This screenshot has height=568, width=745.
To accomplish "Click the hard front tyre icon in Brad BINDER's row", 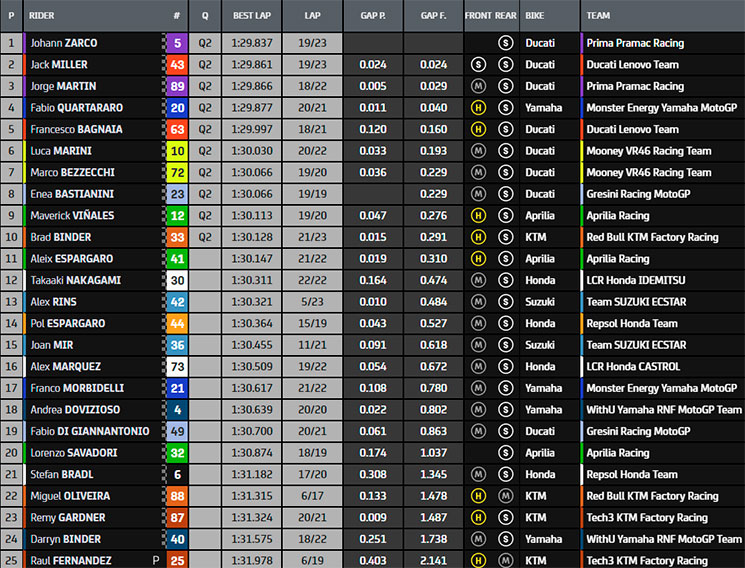I will [x=478, y=237].
